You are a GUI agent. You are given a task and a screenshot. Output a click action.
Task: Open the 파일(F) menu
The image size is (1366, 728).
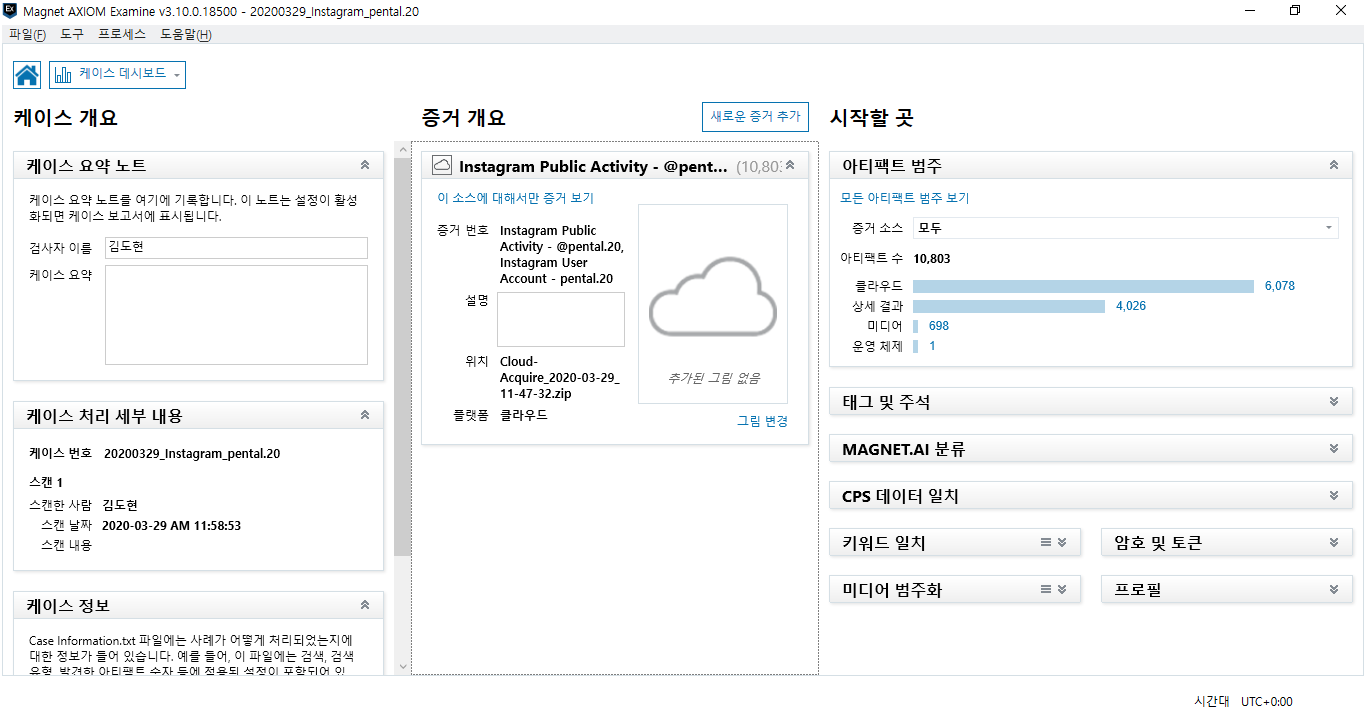pos(27,34)
